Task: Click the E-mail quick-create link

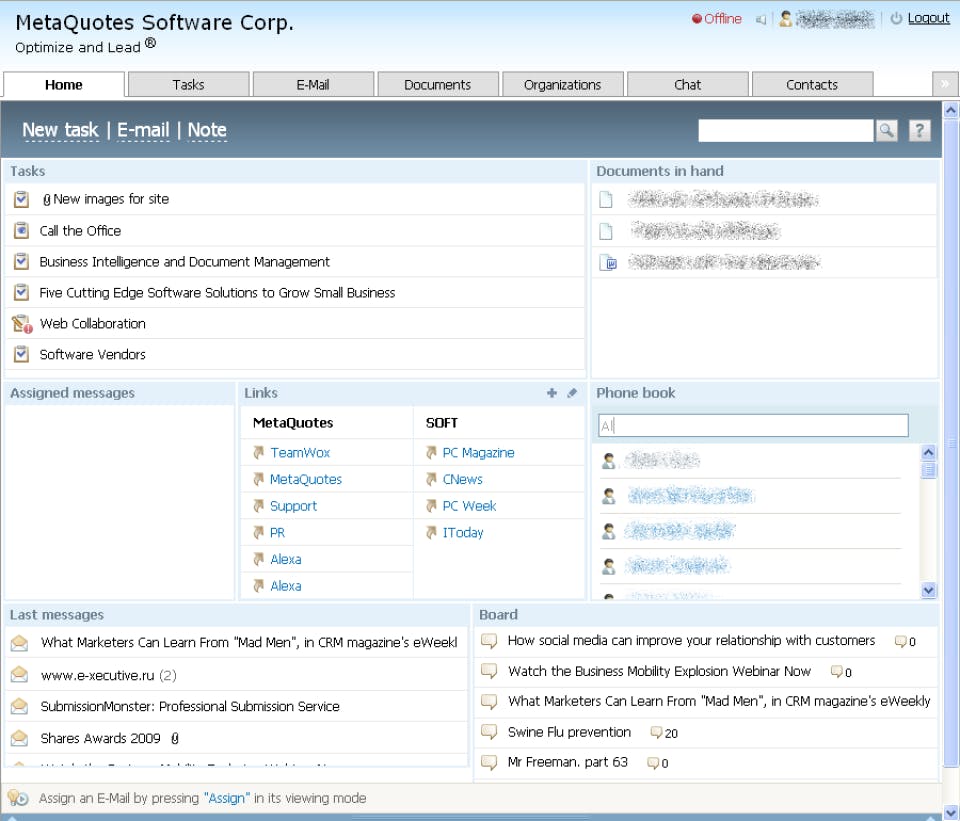Action: tap(143, 130)
